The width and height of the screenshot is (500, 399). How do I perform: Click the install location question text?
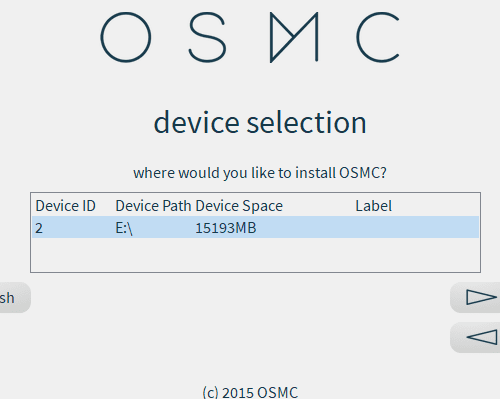click(x=260, y=173)
